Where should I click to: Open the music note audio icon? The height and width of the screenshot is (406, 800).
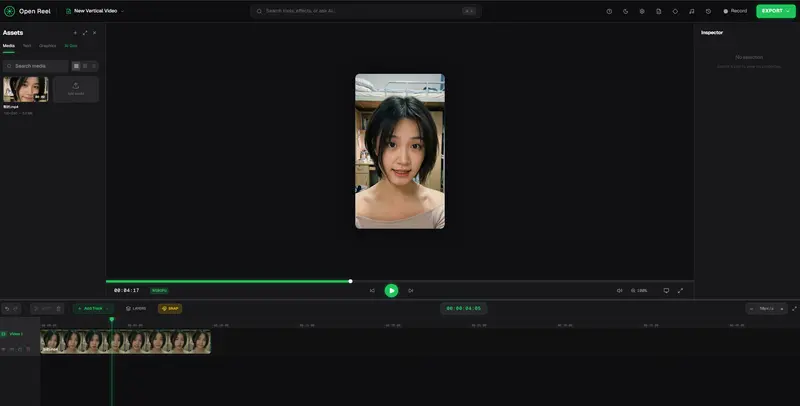click(x=692, y=11)
